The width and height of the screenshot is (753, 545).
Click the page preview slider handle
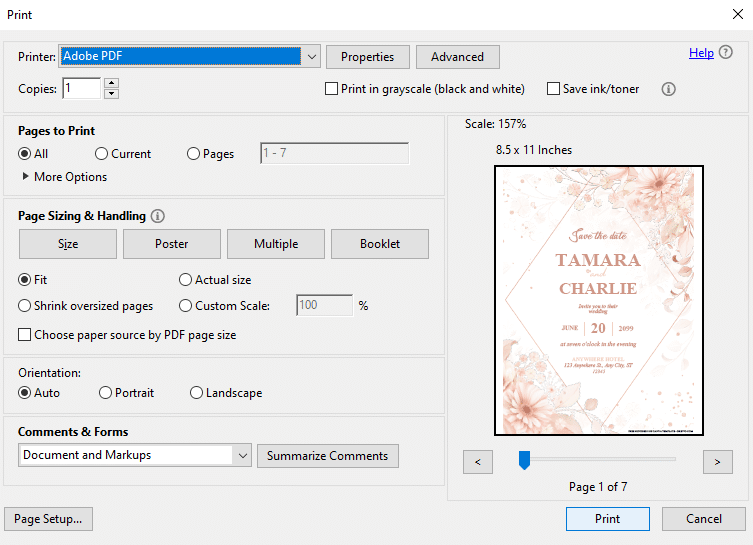[524, 460]
